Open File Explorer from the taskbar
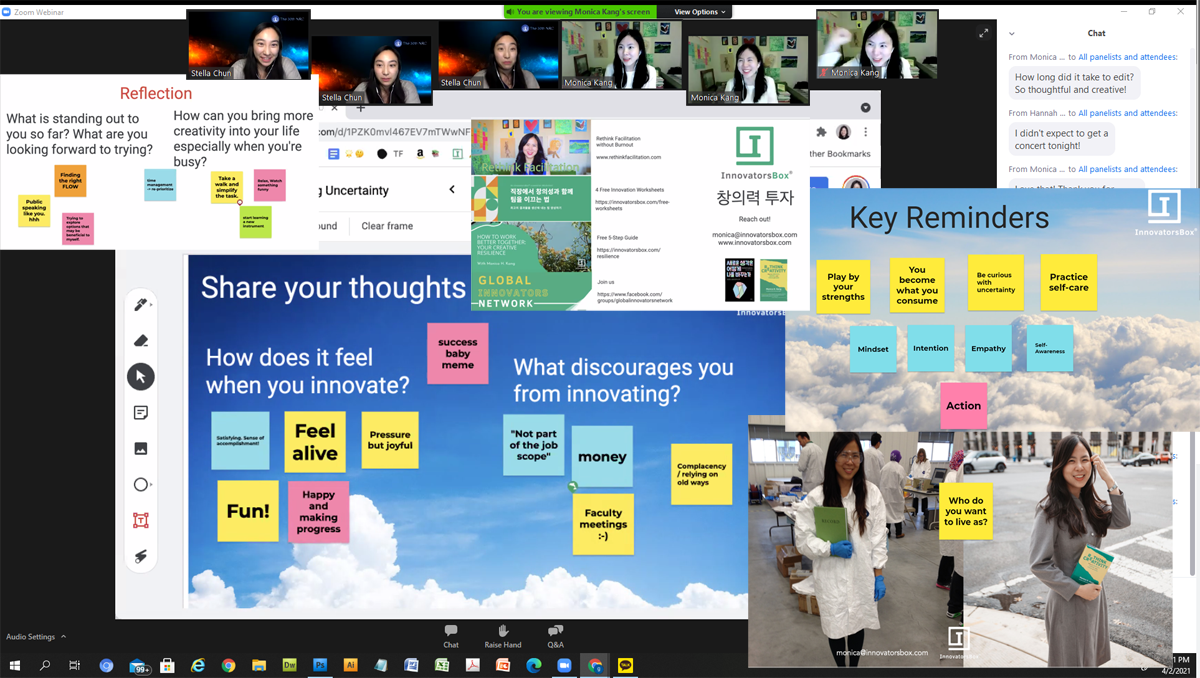 click(259, 665)
